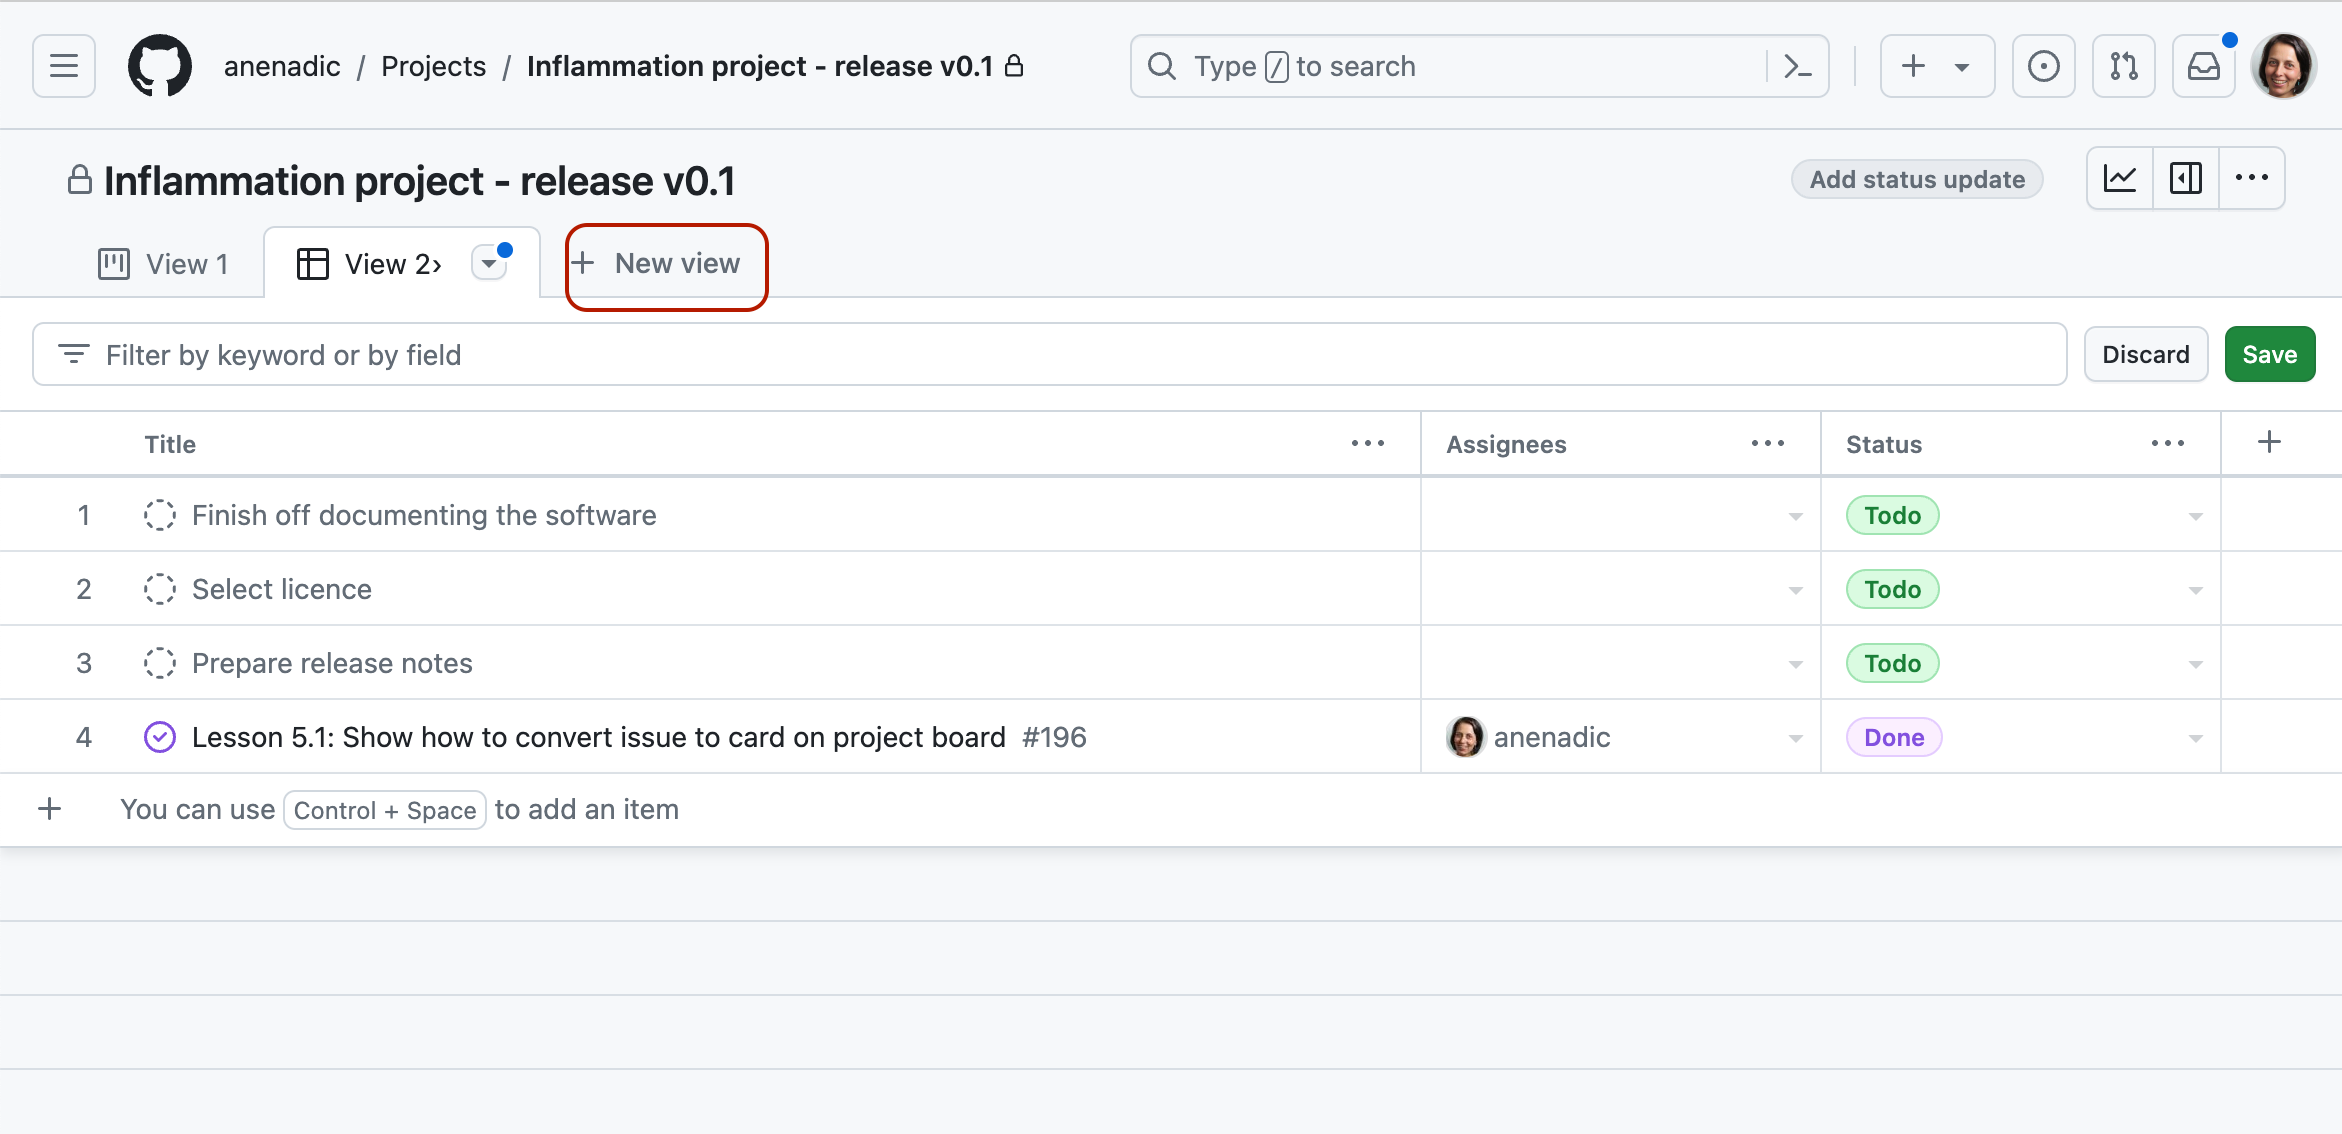Click the board/panel layout icon
This screenshot has height=1134, width=2342.
pos(2185,181)
